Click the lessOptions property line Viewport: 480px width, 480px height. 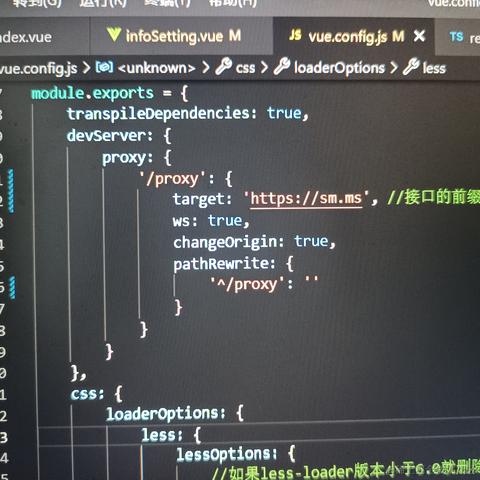[235, 454]
